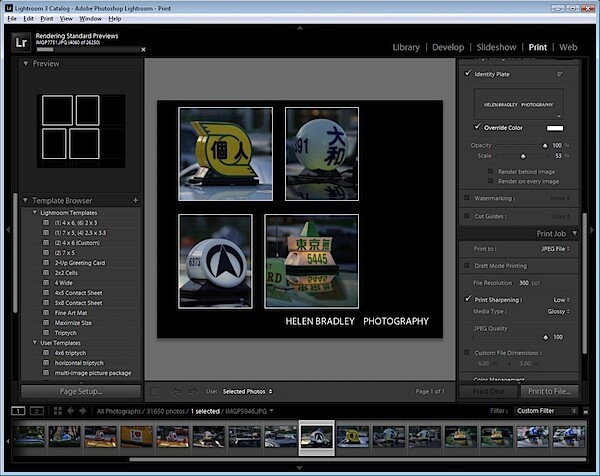
Task: Uncheck the Identity Plate checkbox
Action: pos(468,73)
